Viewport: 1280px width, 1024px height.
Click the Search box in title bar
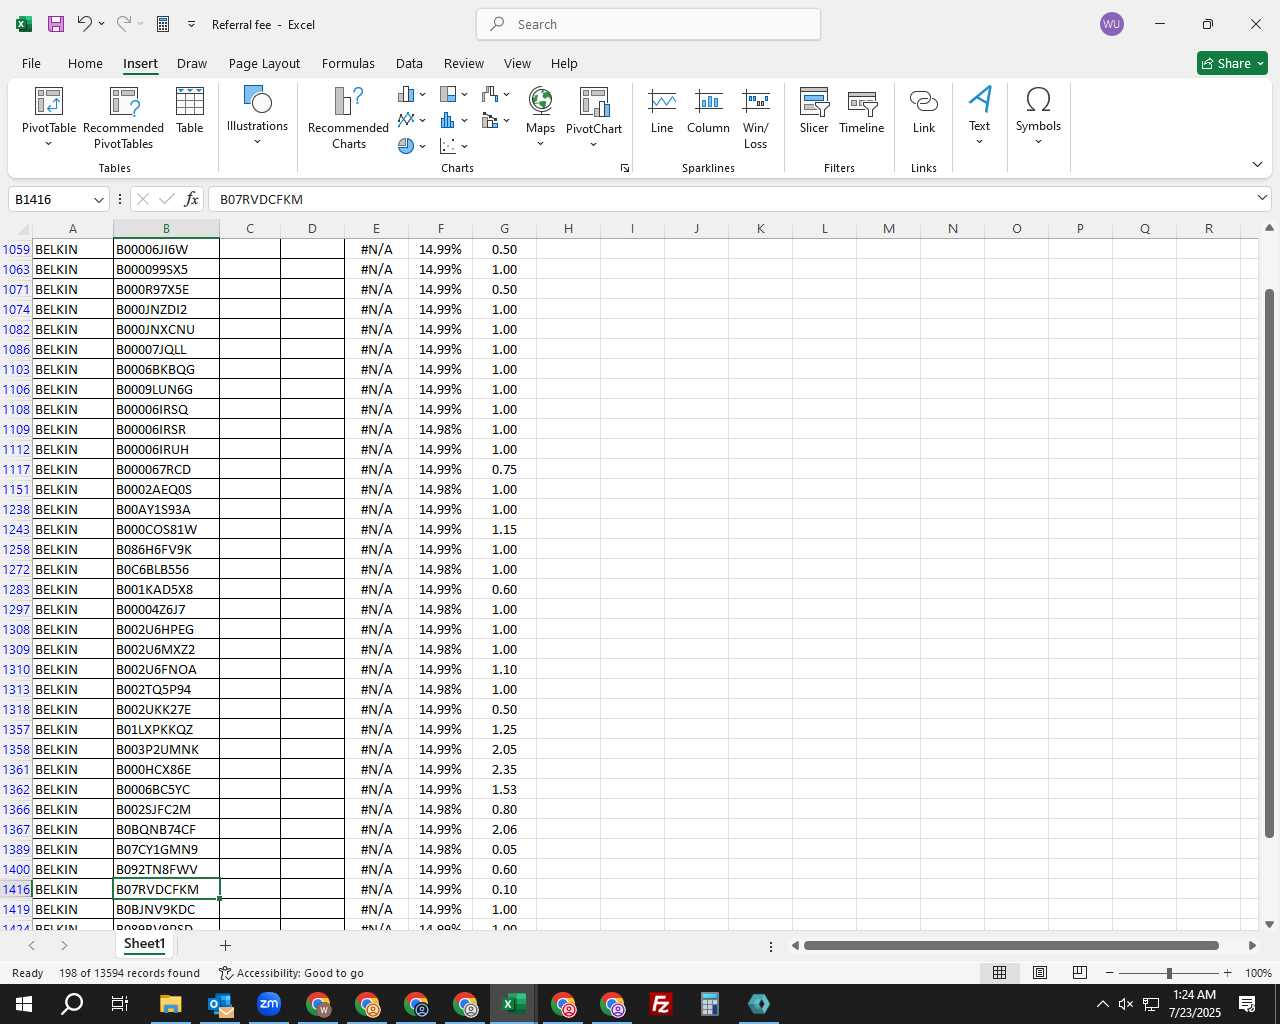coord(648,24)
